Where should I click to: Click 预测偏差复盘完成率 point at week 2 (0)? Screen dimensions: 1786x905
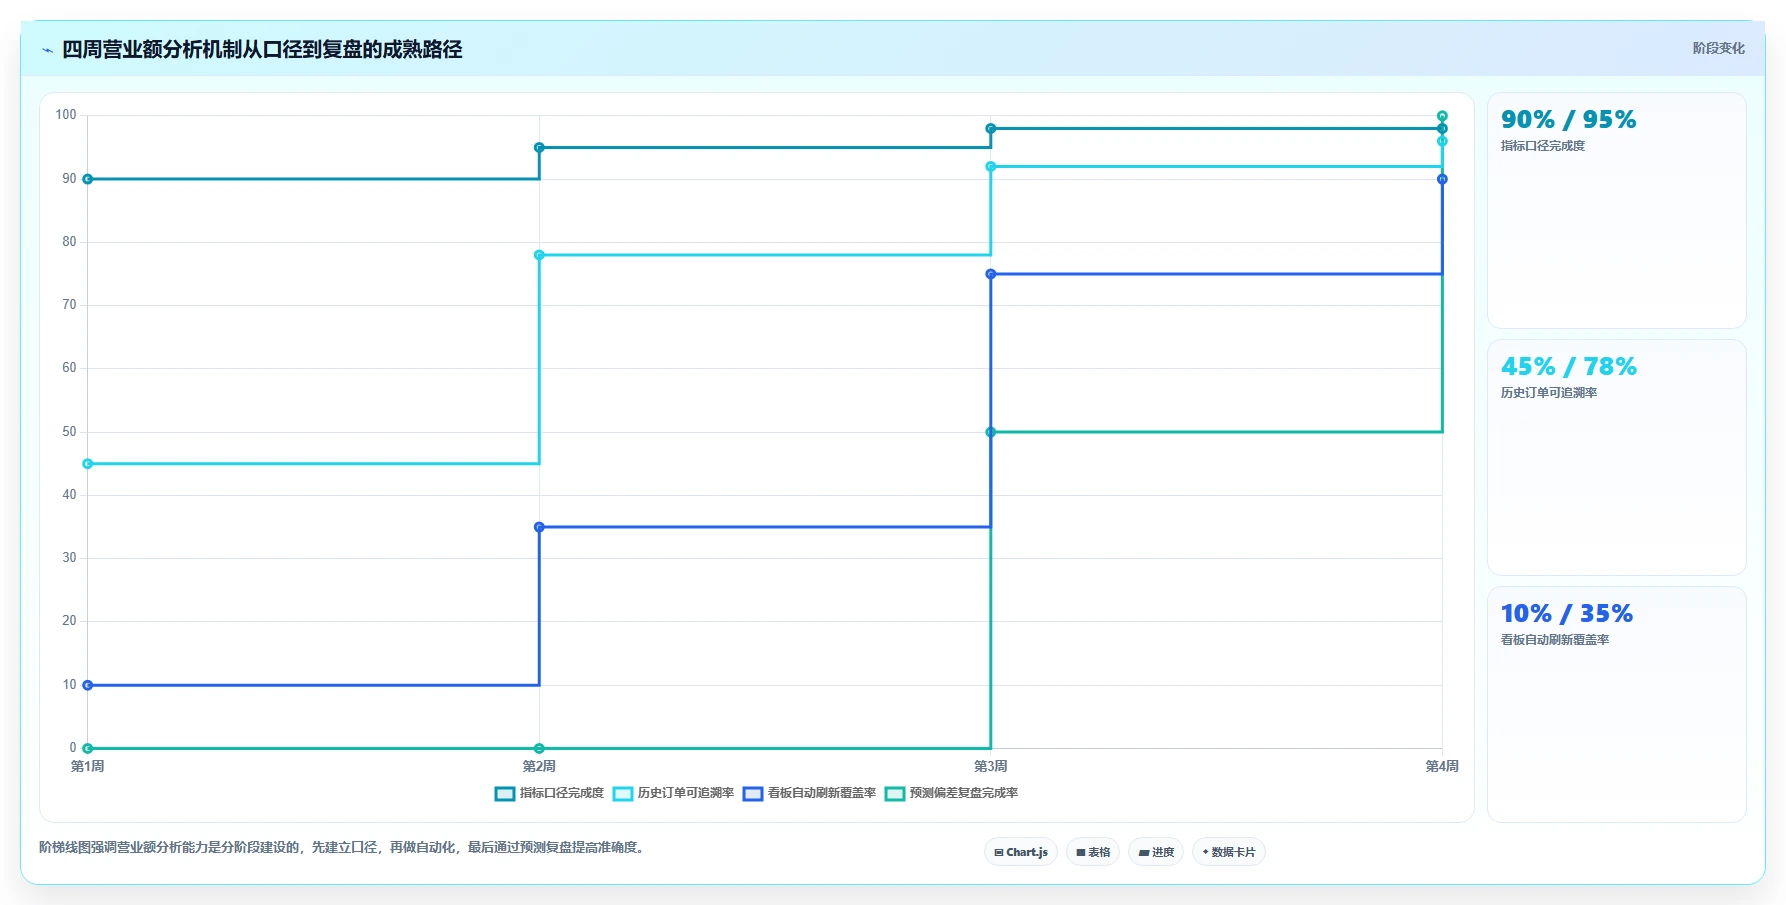(x=539, y=748)
